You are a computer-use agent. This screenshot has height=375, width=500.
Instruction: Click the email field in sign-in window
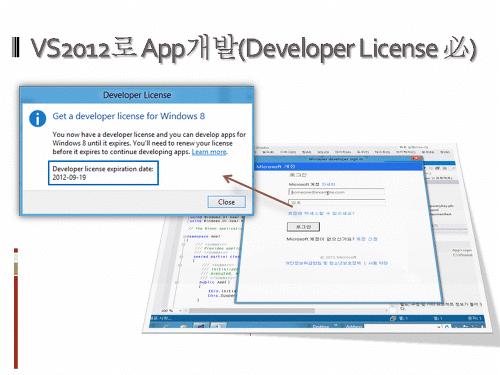pyautogui.click(x=336, y=192)
